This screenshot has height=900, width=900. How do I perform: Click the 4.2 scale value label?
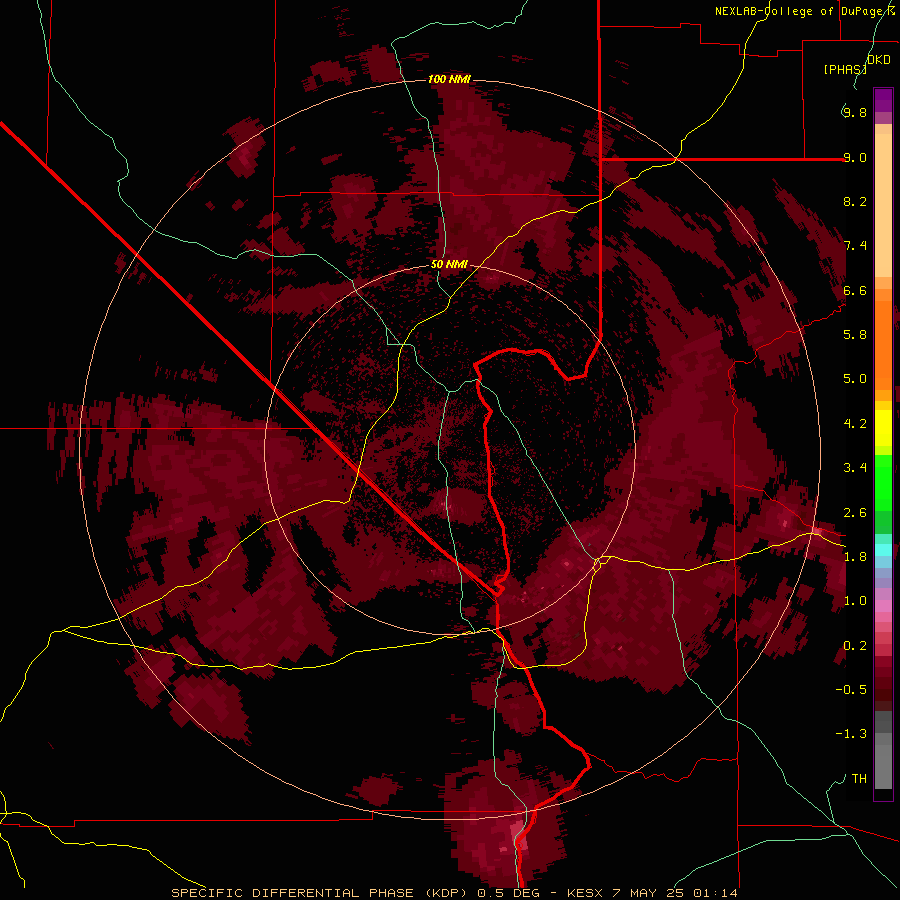click(x=855, y=424)
